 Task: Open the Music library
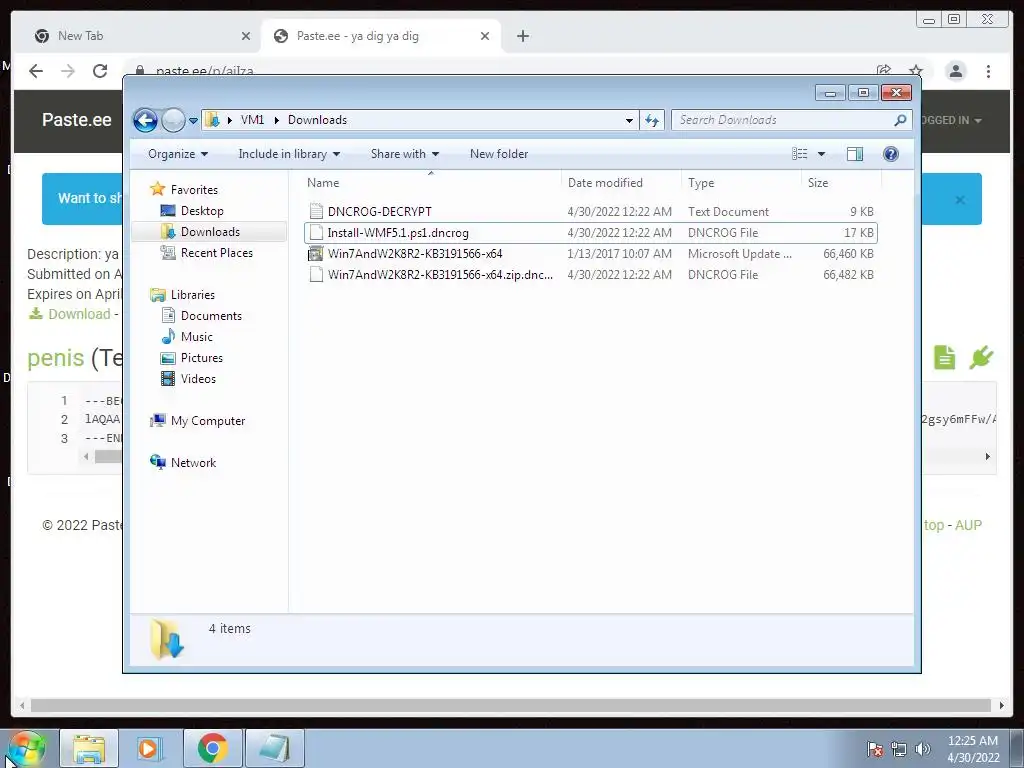(x=197, y=337)
